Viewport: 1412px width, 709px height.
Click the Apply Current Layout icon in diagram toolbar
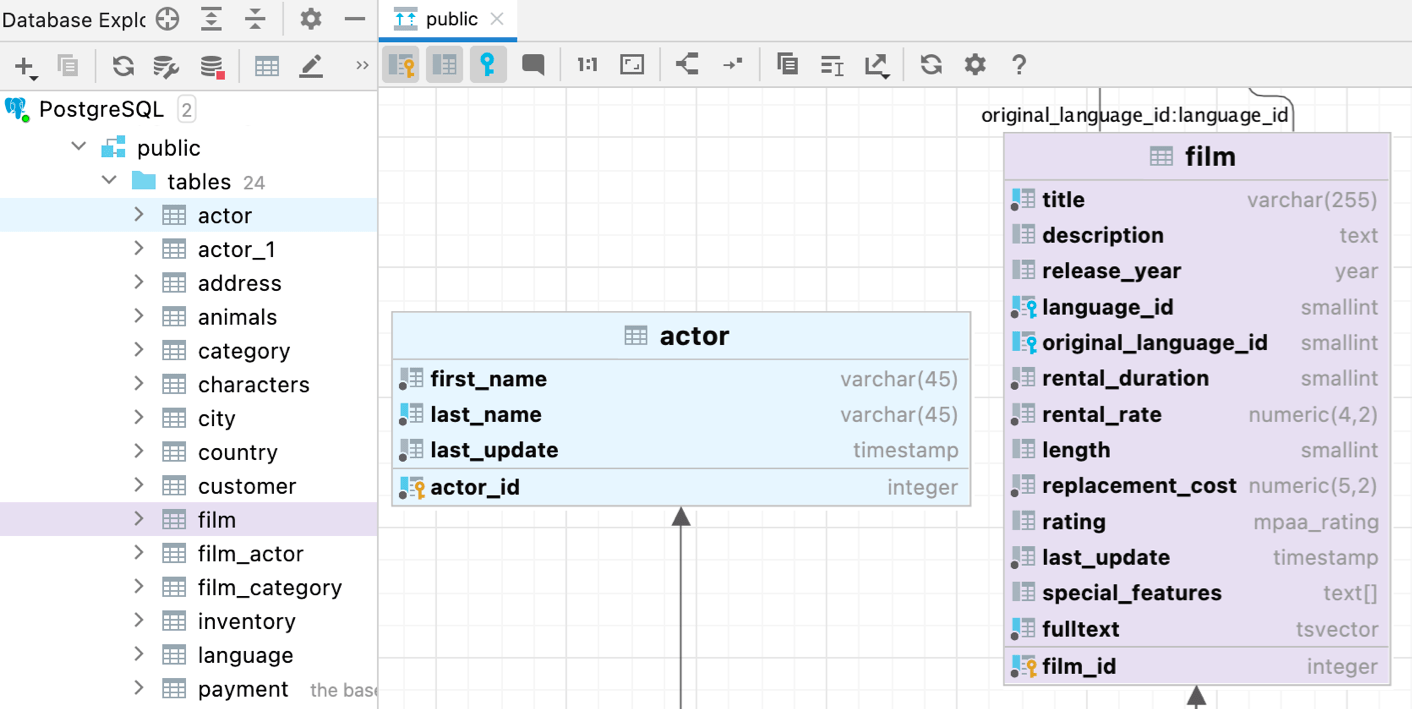pos(686,65)
